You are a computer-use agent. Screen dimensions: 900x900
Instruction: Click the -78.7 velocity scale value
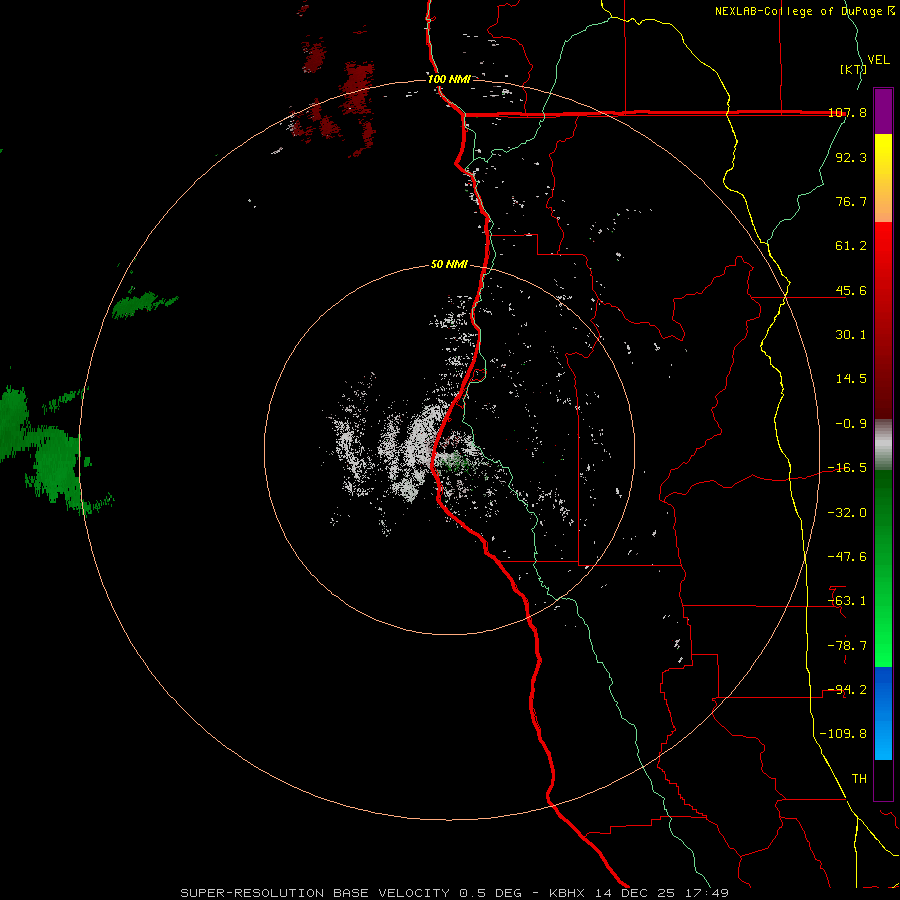(848, 646)
